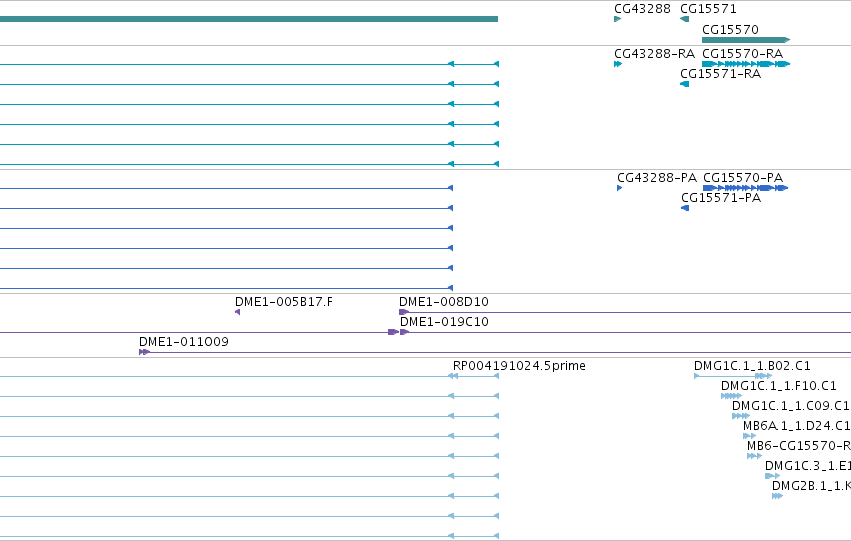The height and width of the screenshot is (541, 851).
Task: Select the CG15570-PA coding glyph
Action: click(x=745, y=188)
